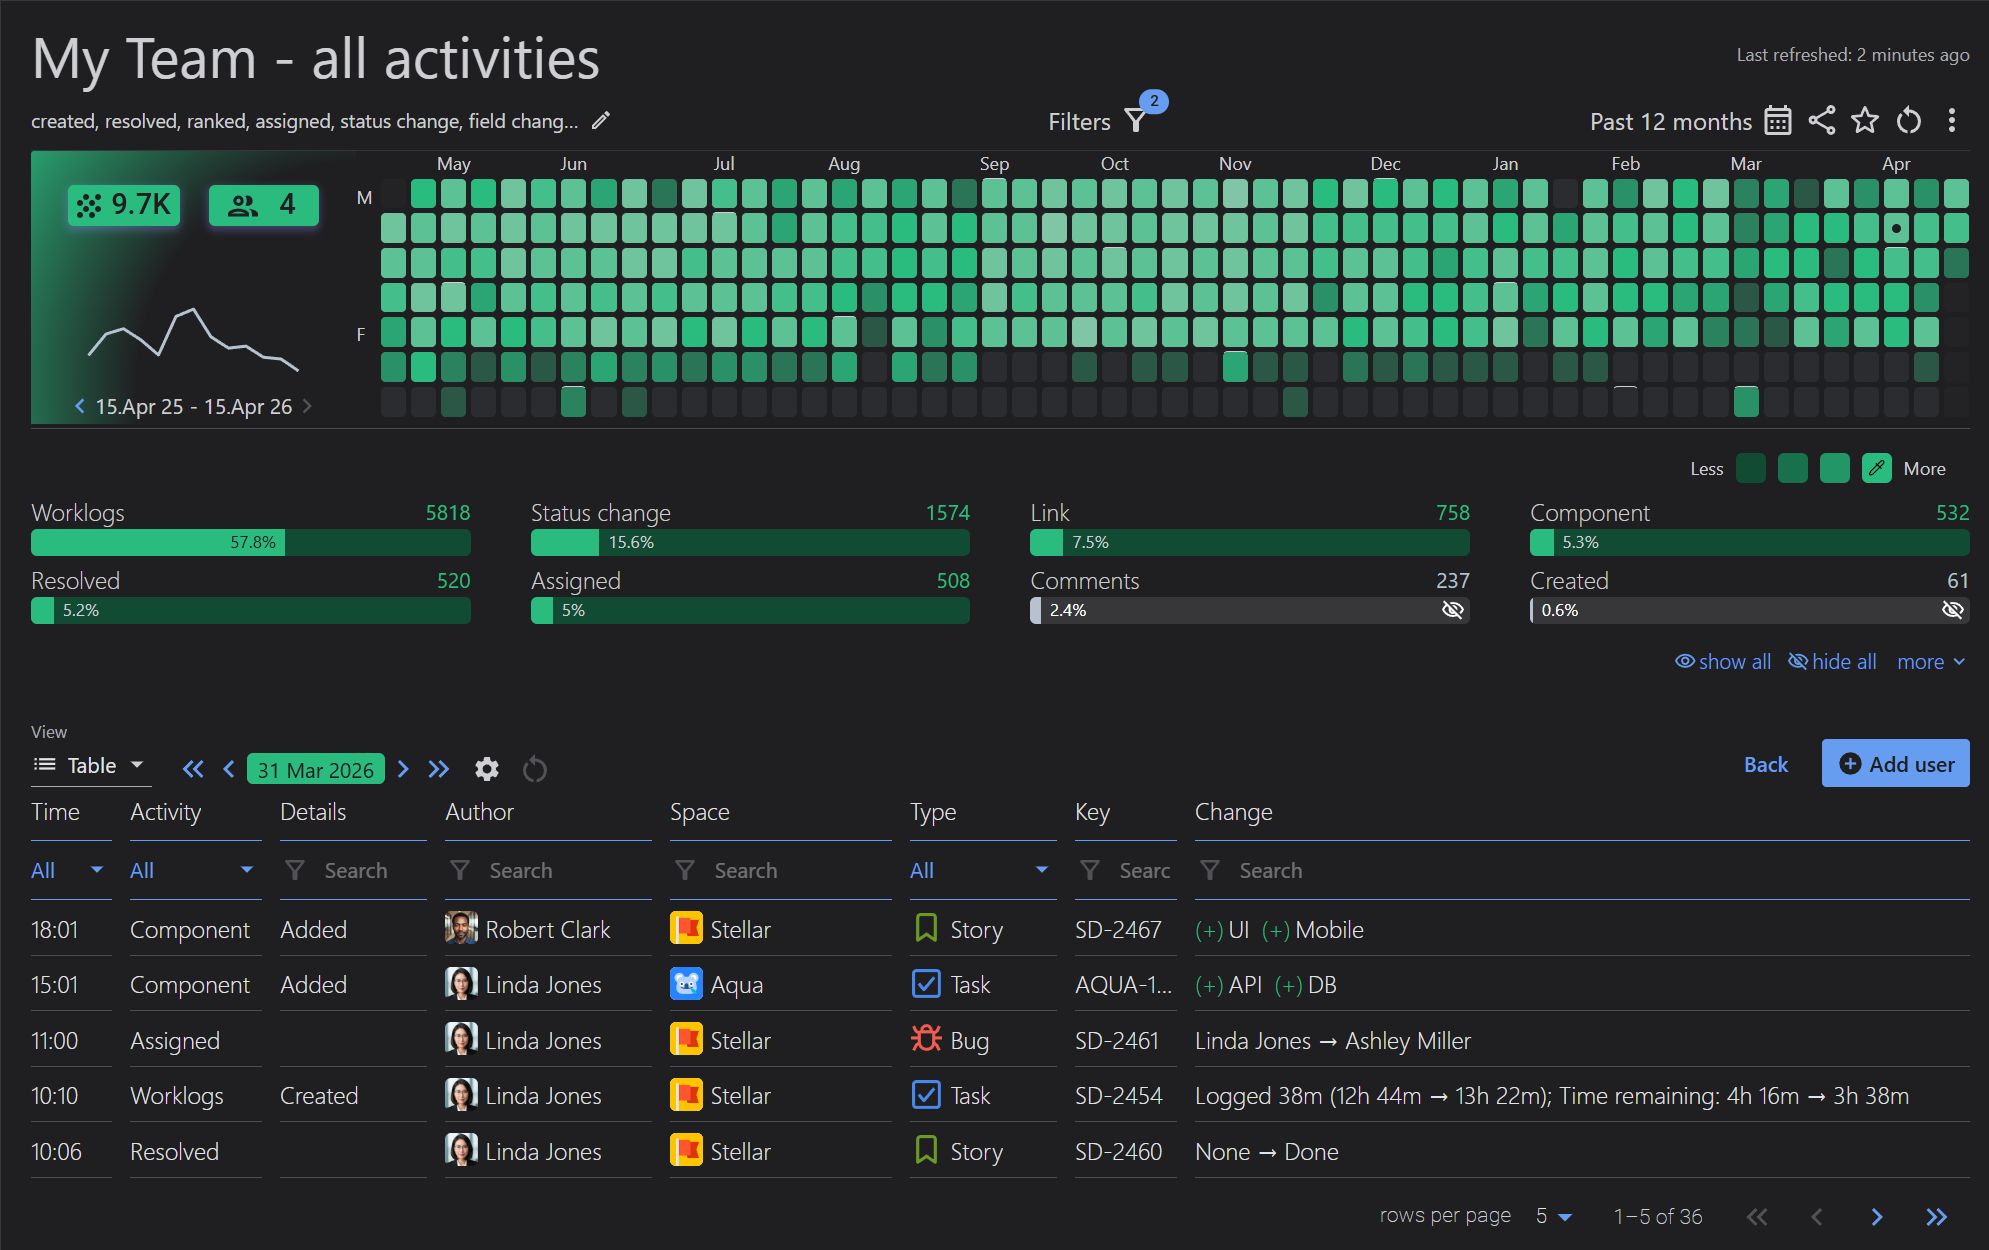Image resolution: width=1989 pixels, height=1250 pixels.
Task: Toggle the eyedropper on the heatmap legend
Action: (1875, 468)
